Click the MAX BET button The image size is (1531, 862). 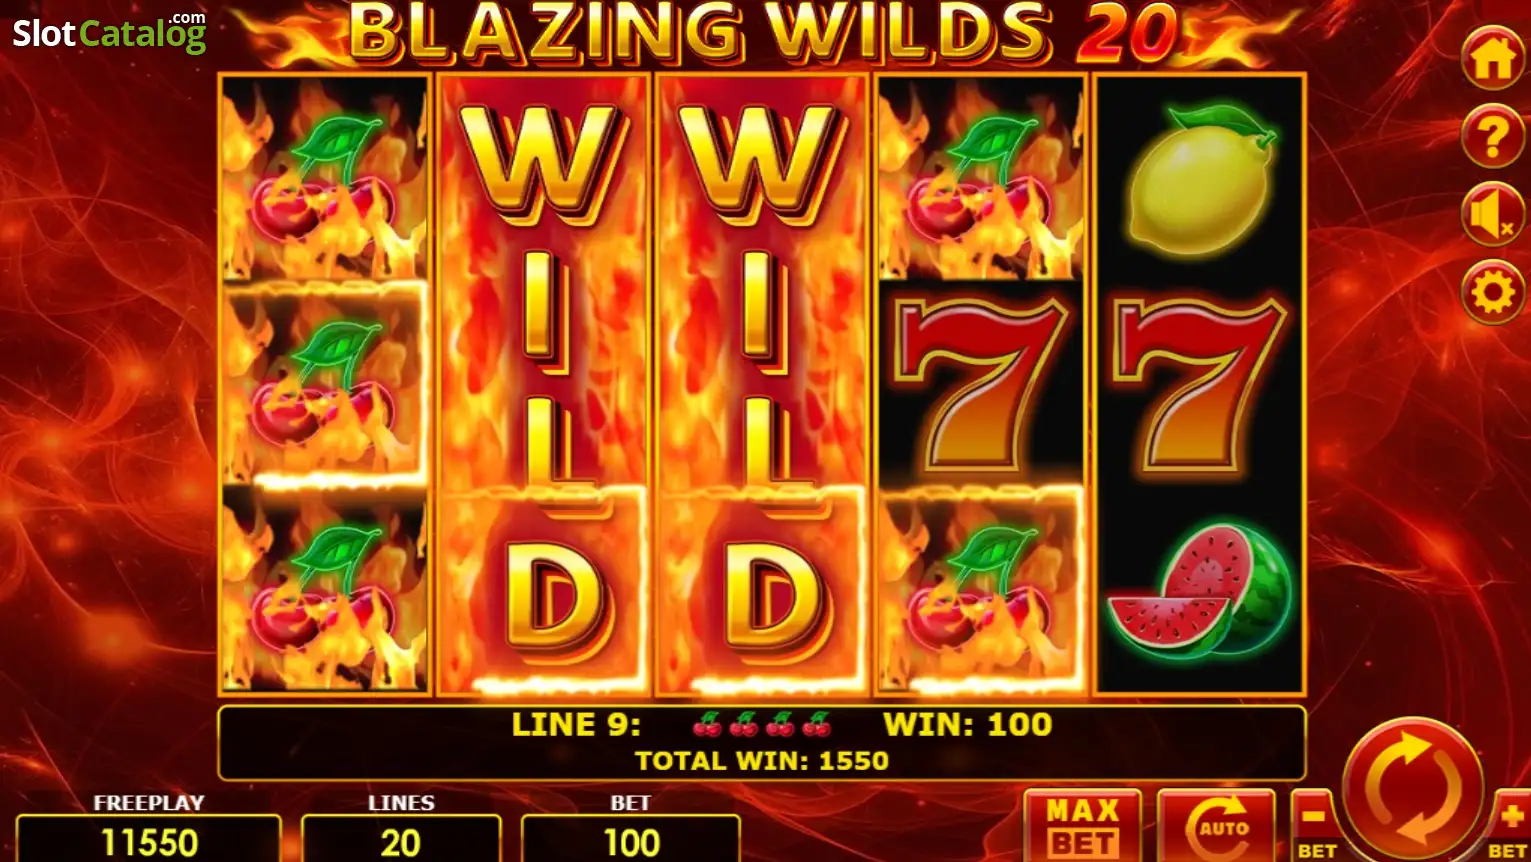pyautogui.click(x=1083, y=826)
